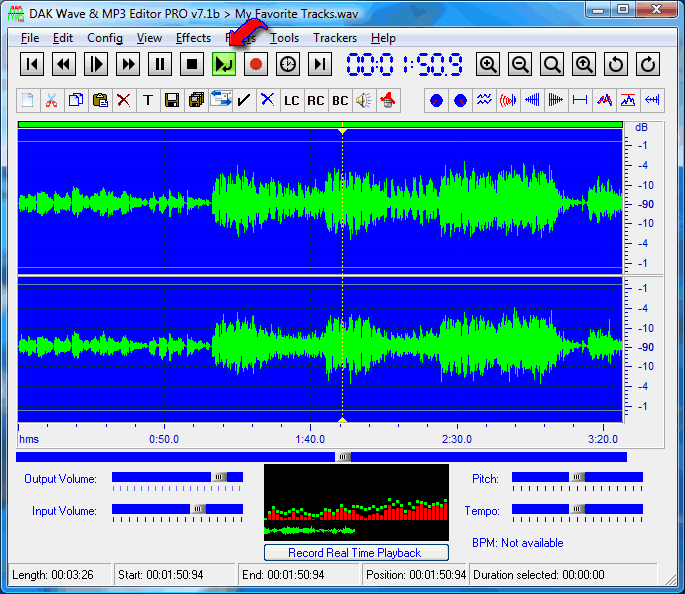Click the green overview bar above waveform
The width and height of the screenshot is (685, 594).
coord(320,125)
